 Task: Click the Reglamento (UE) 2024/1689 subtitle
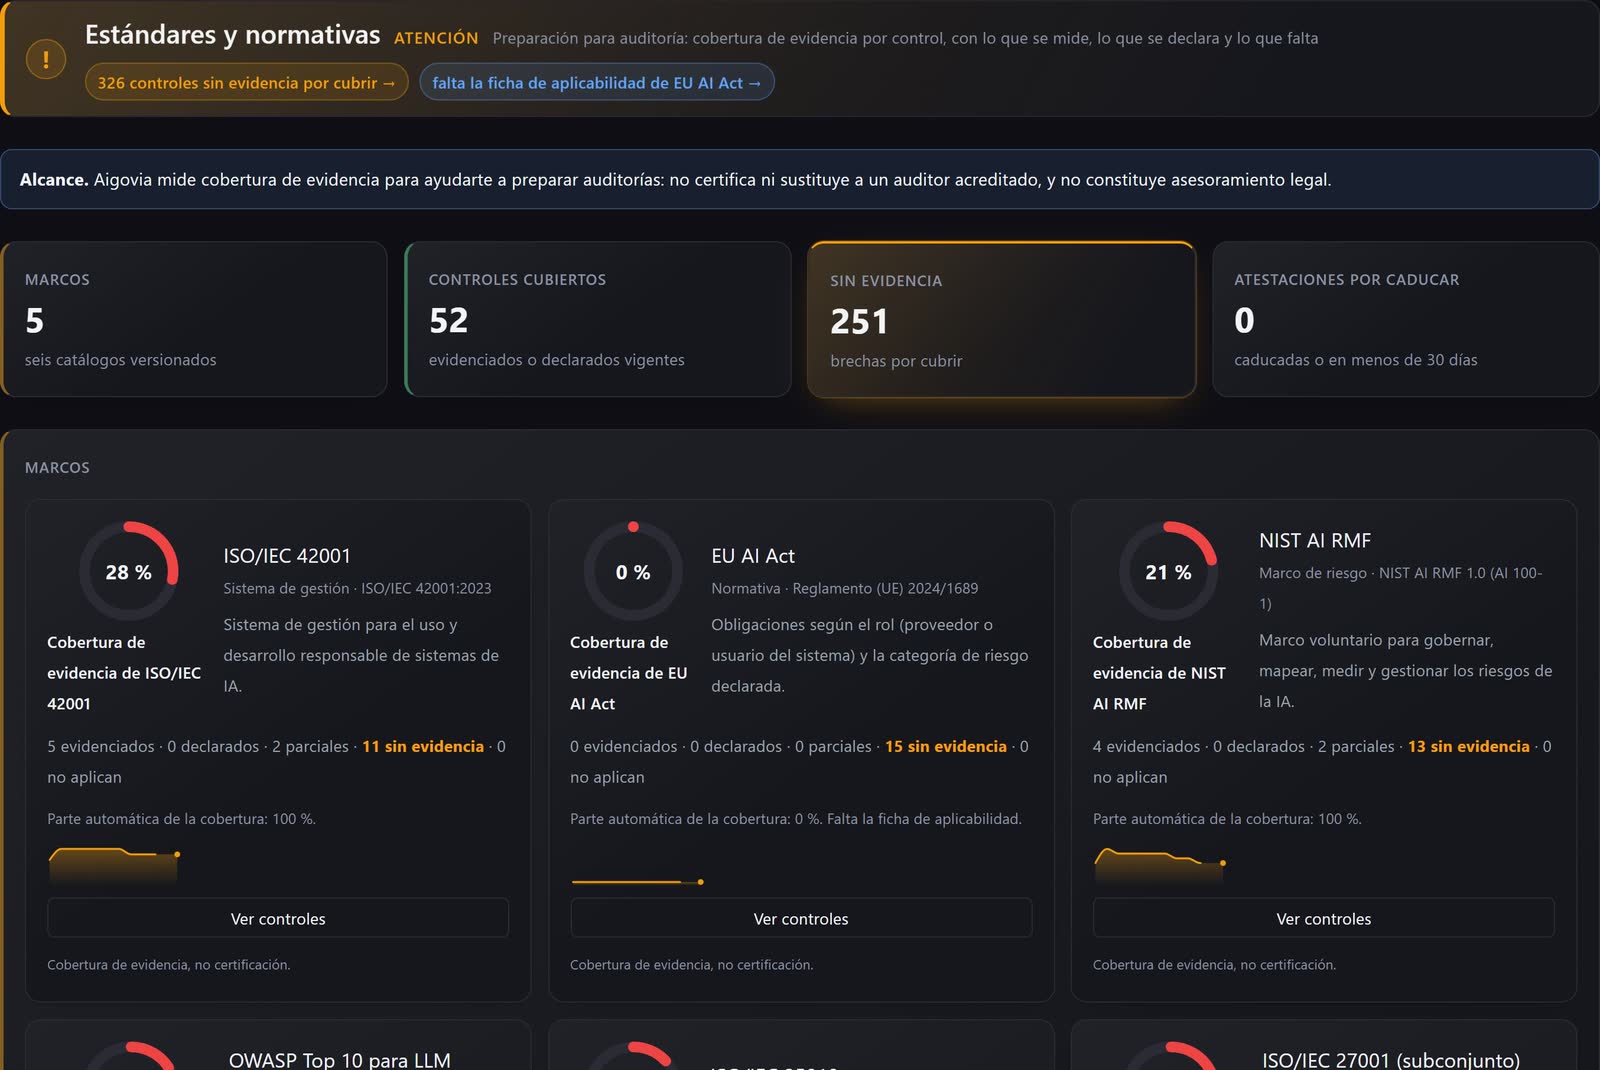(885, 588)
